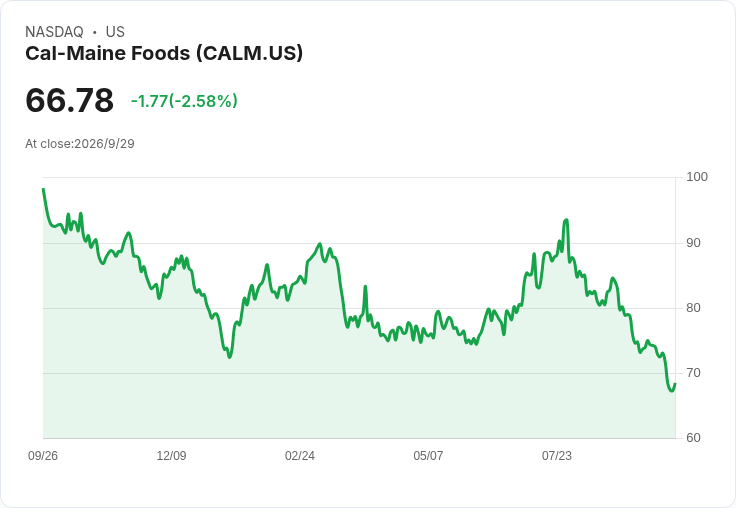Click the NASDAQ exchange label
This screenshot has width=736, height=508.
pos(54,32)
